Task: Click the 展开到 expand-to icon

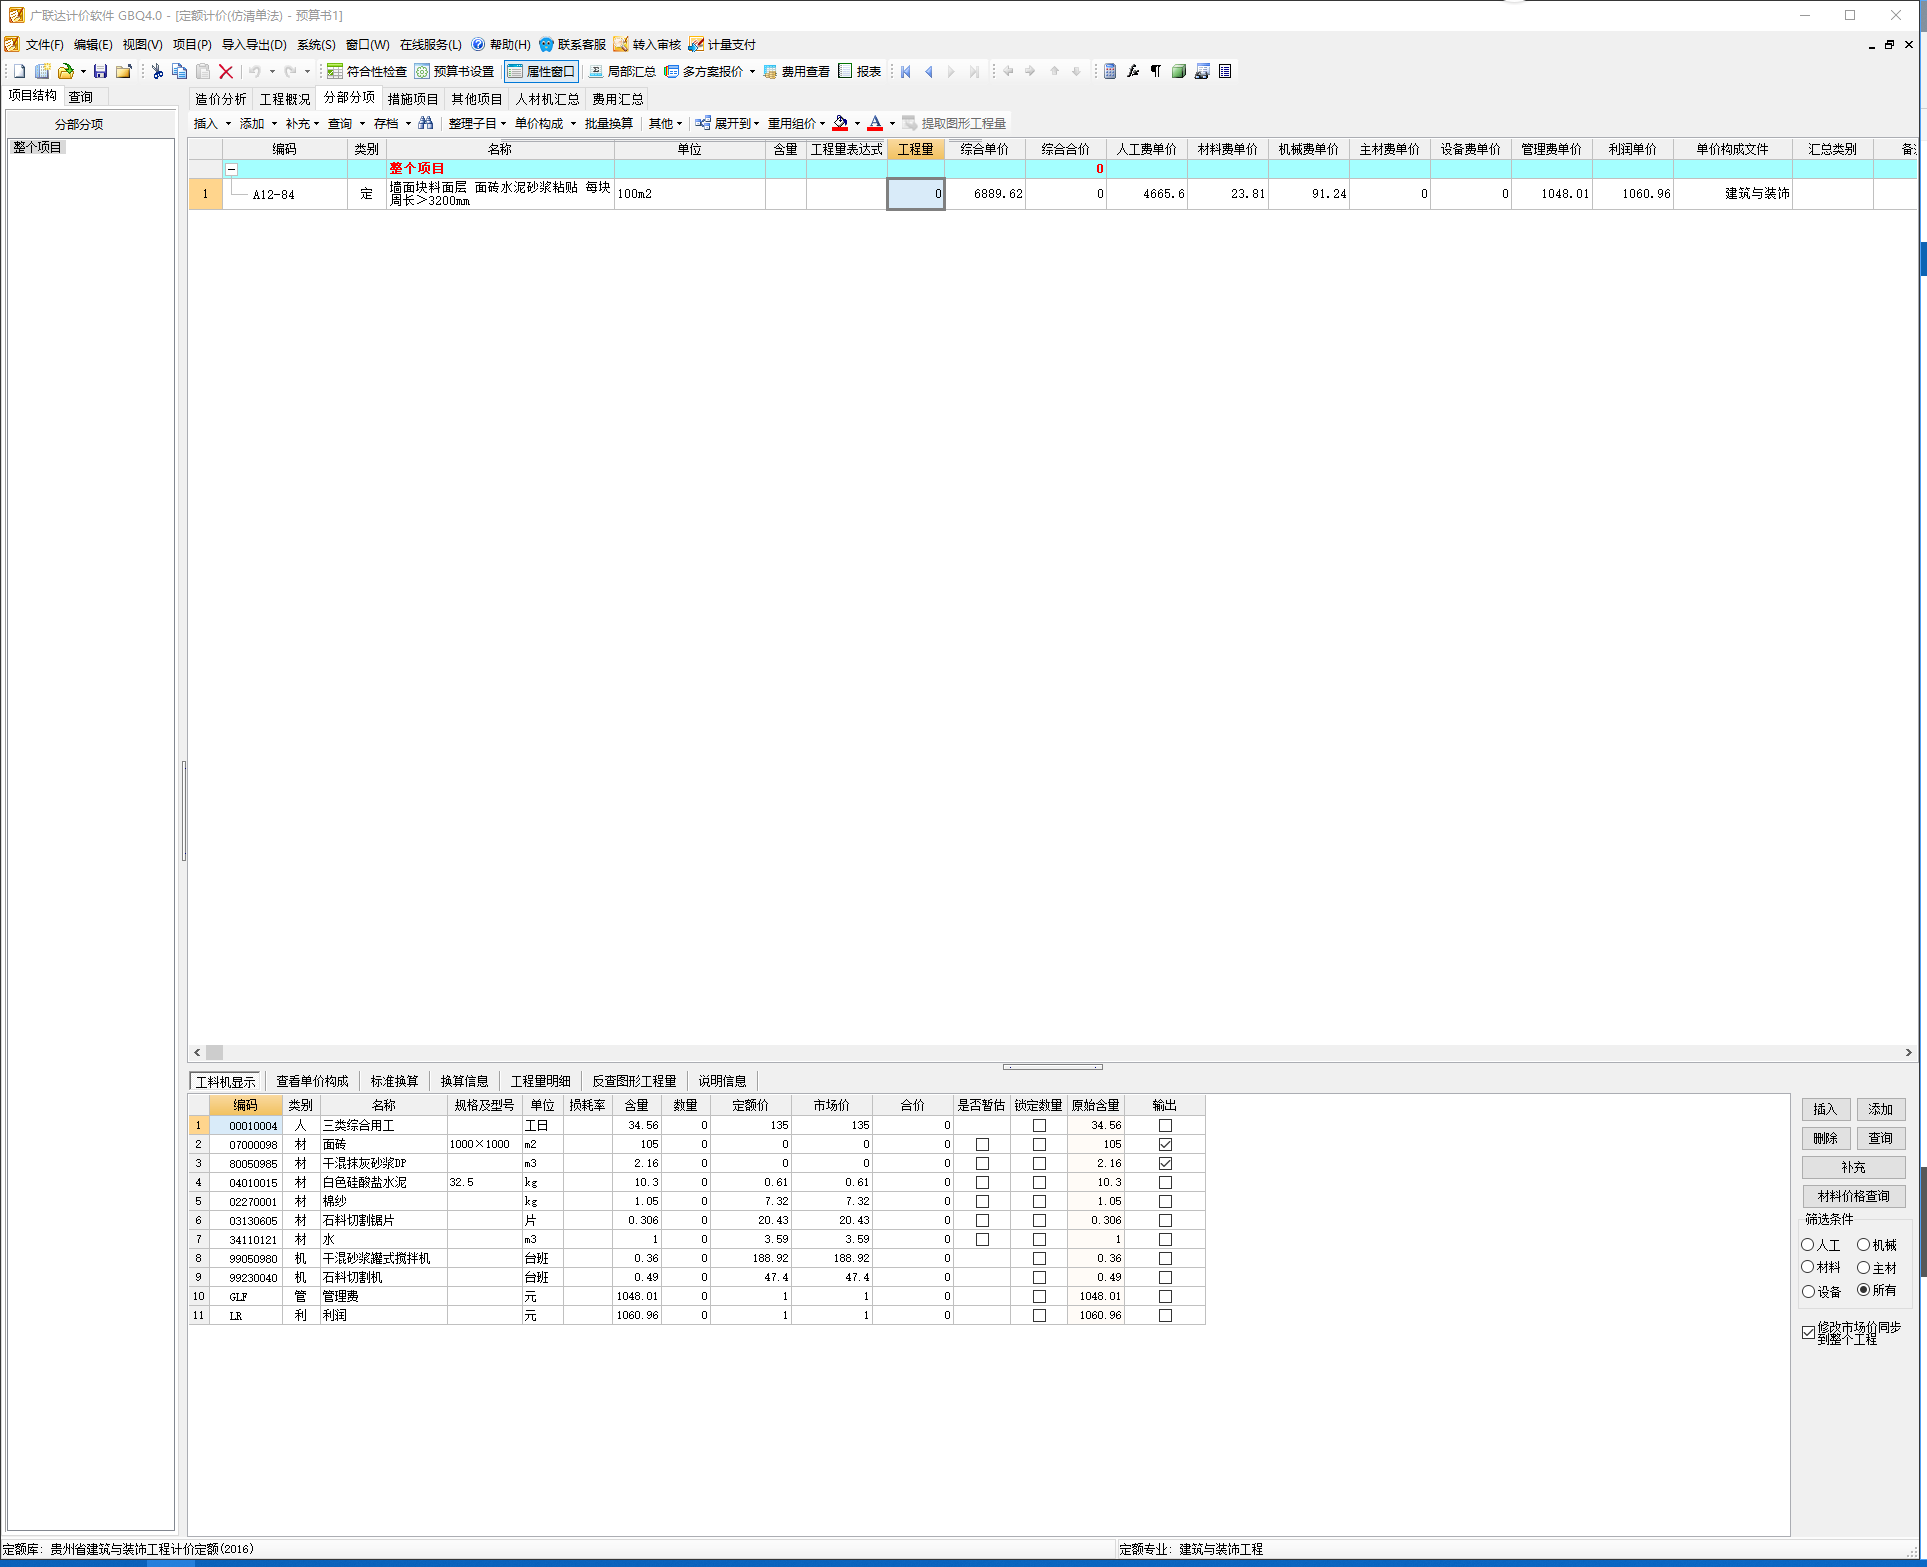Action: [x=703, y=123]
